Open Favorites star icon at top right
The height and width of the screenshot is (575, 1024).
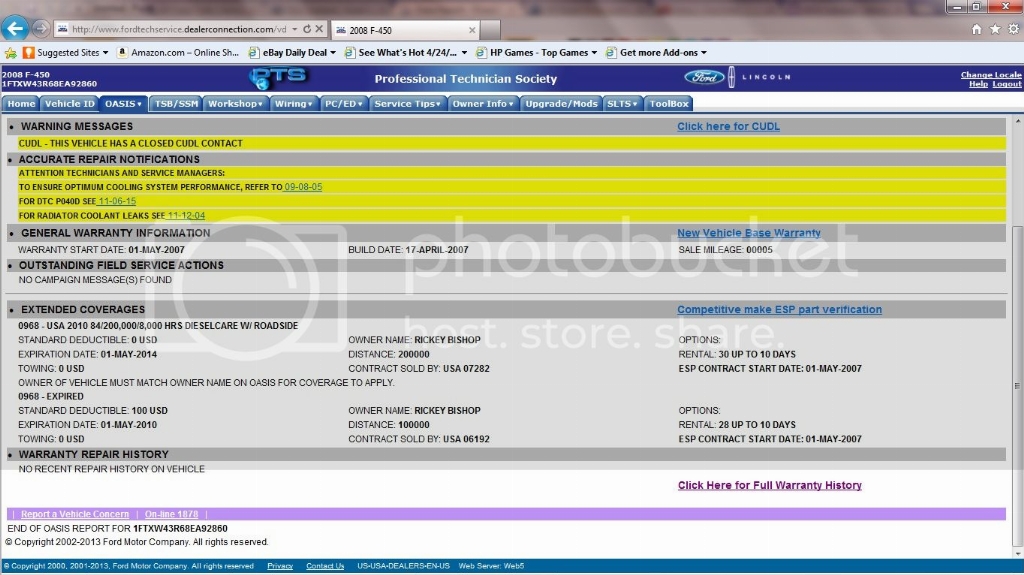(995, 29)
